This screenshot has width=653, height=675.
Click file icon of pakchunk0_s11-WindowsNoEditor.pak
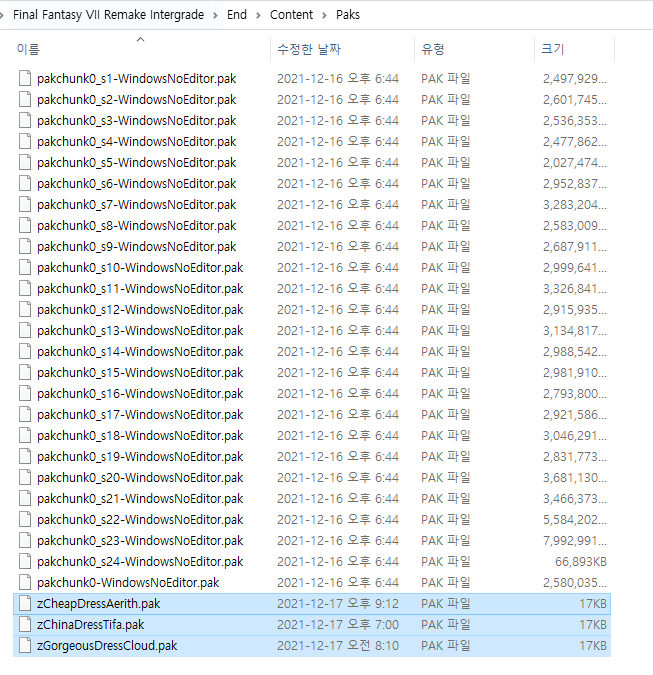(25, 288)
